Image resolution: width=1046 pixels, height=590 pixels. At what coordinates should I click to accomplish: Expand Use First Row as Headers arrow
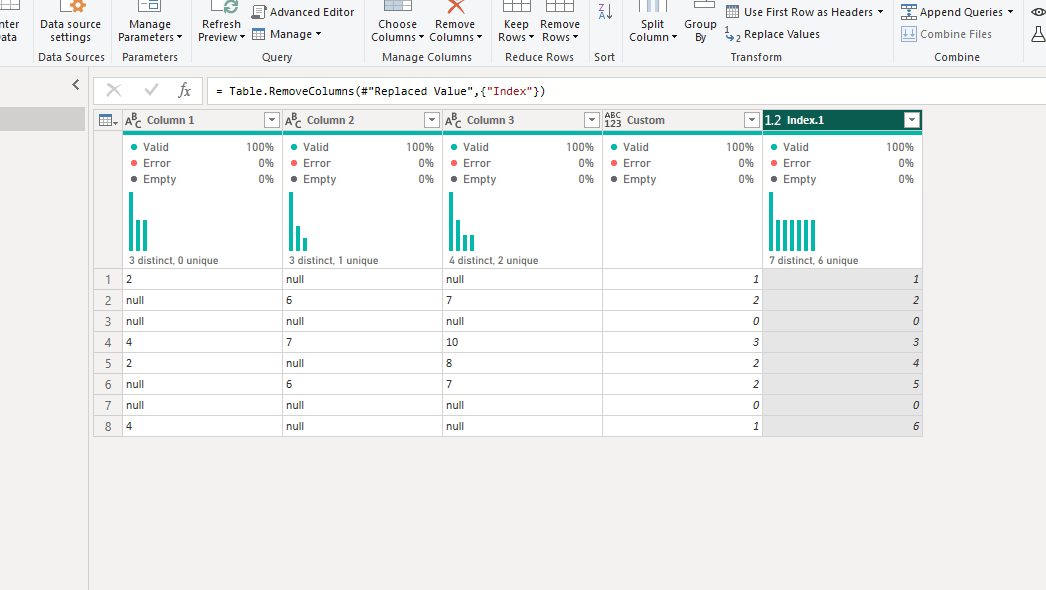[880, 12]
